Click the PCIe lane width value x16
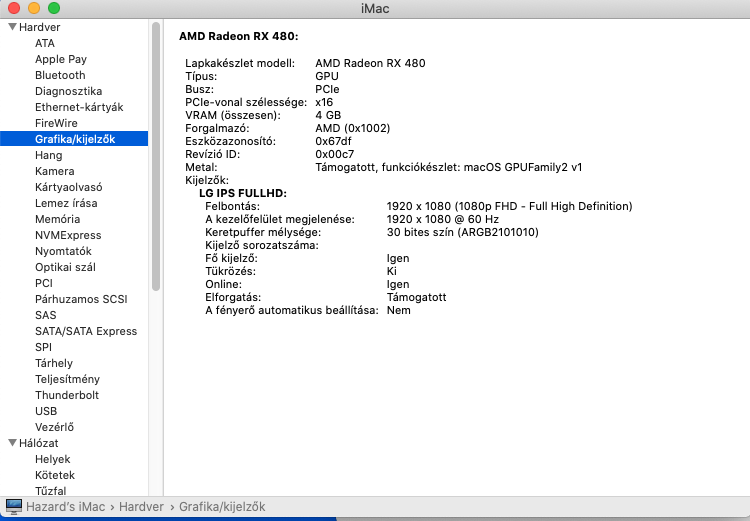 pos(324,102)
